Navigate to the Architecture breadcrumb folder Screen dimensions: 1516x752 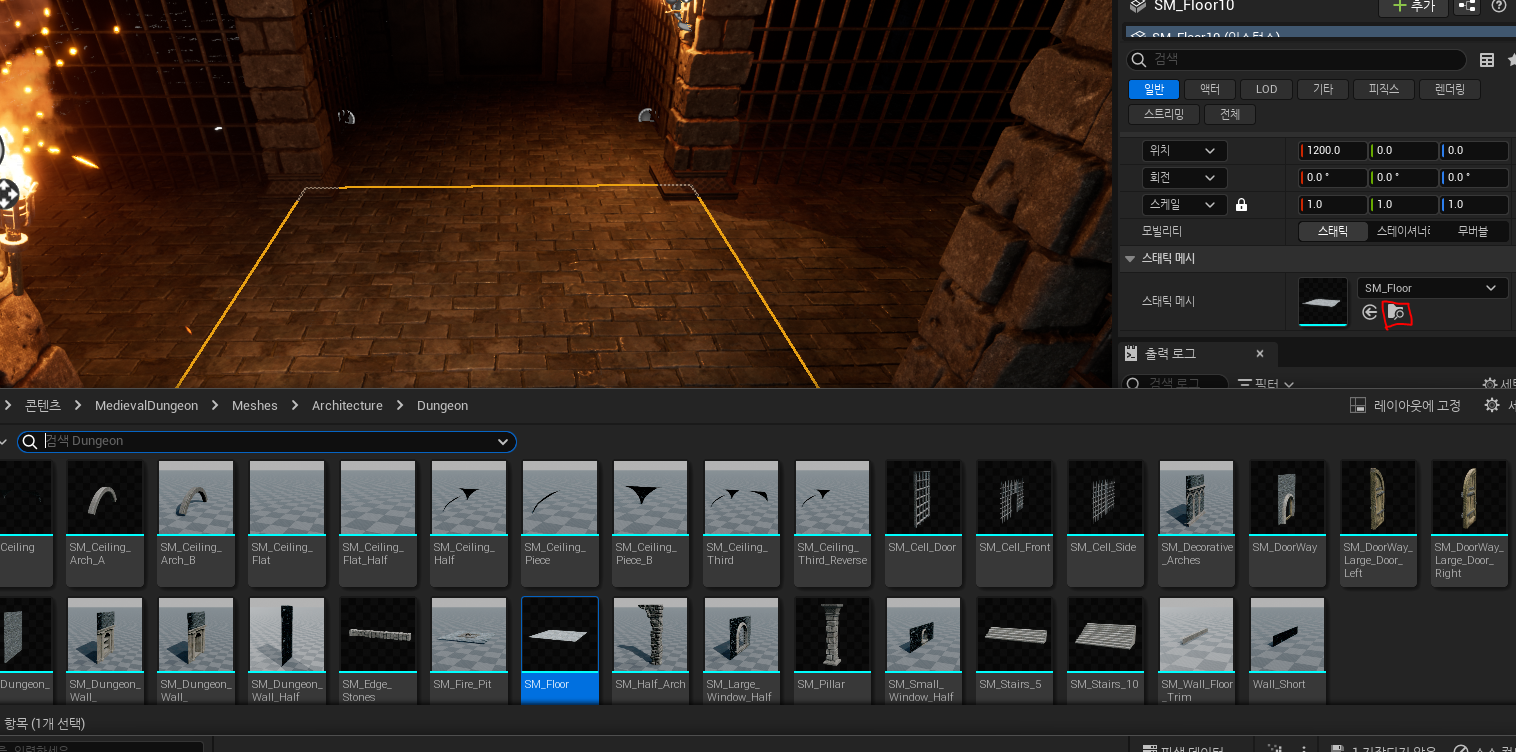(347, 405)
